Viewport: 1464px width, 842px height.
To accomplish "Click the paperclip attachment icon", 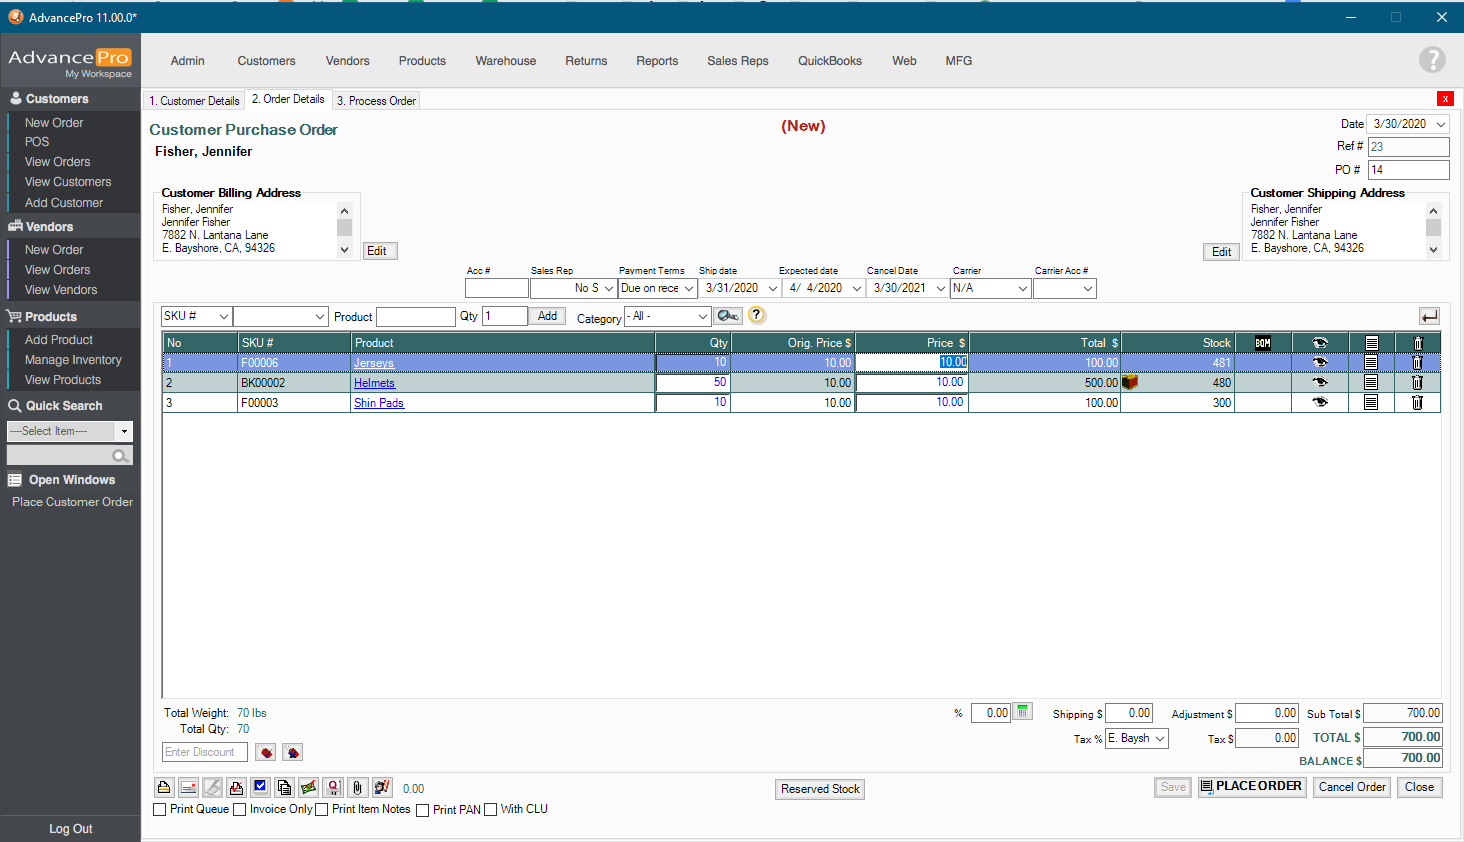I will click(x=357, y=788).
